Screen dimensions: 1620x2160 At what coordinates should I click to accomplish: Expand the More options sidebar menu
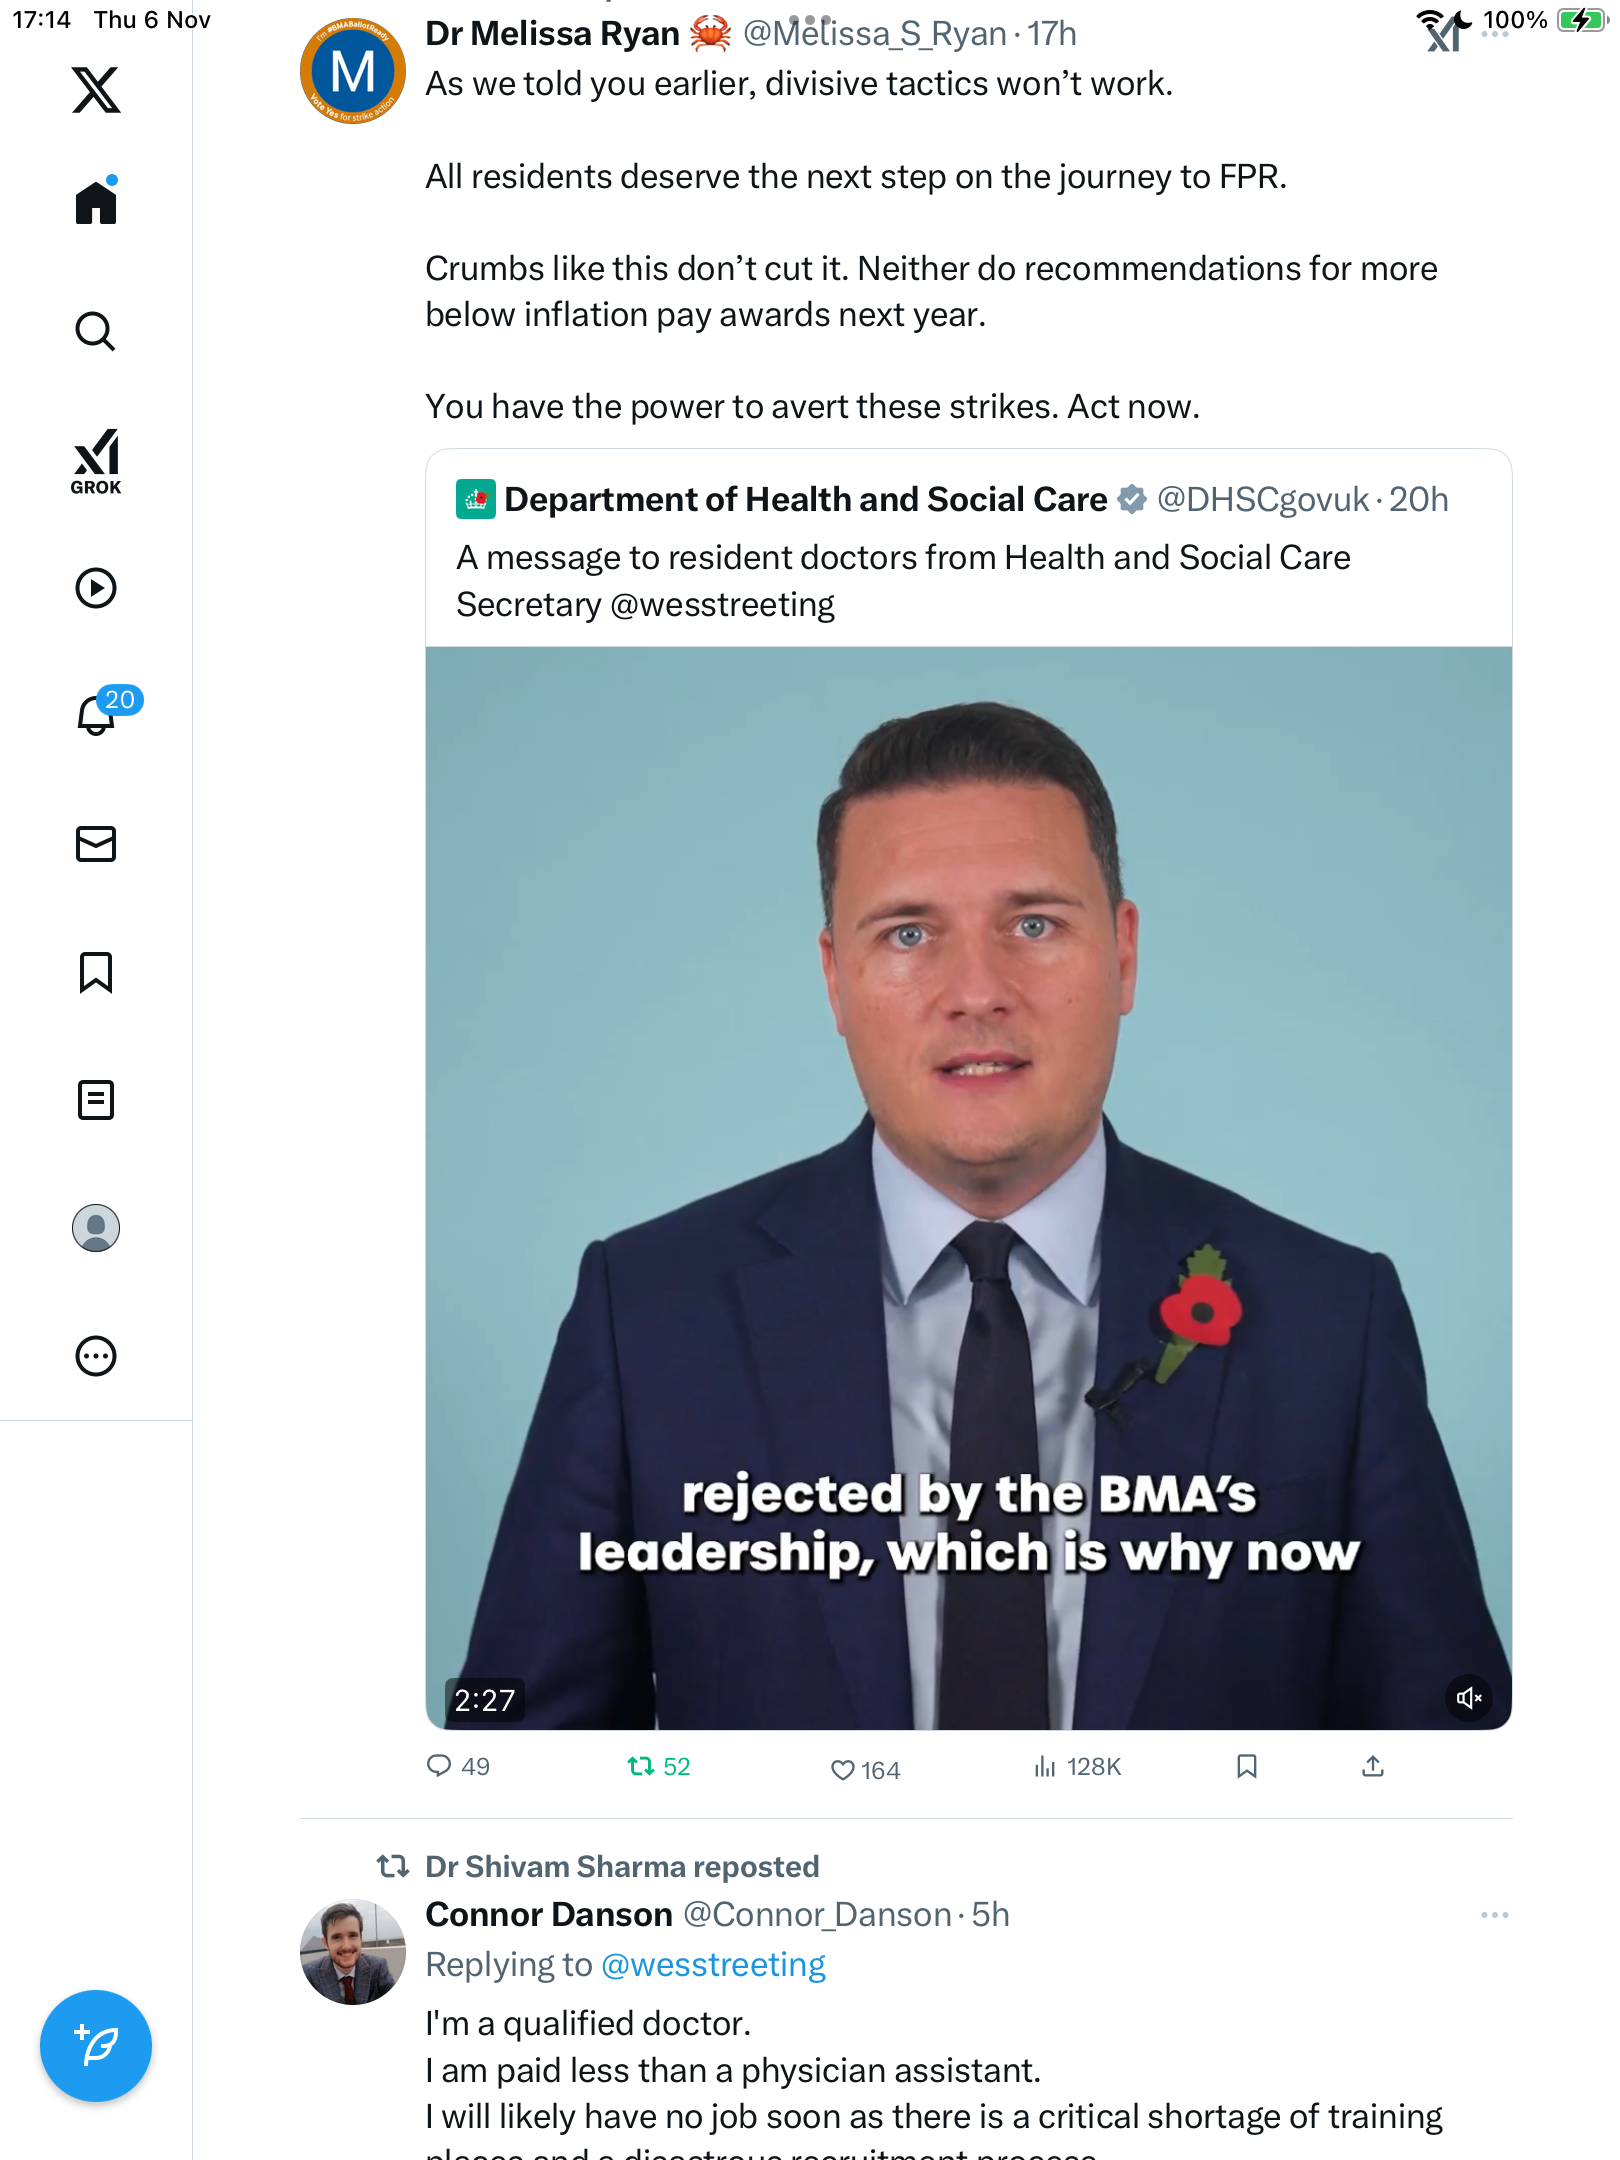tap(96, 1356)
